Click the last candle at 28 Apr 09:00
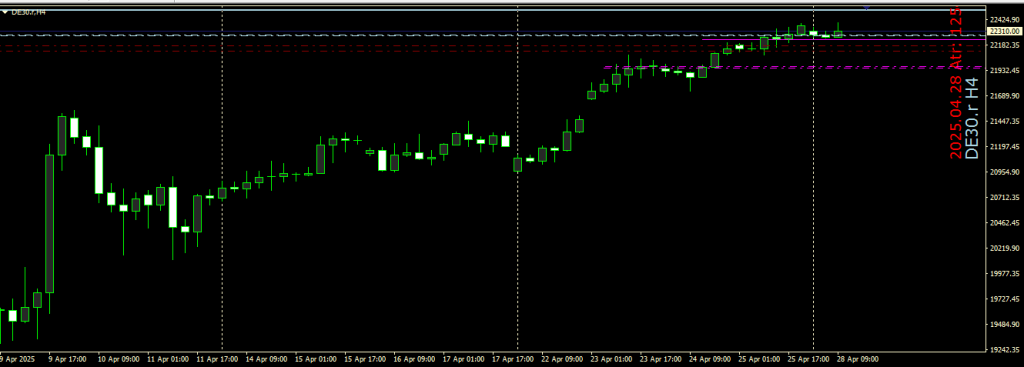The height and width of the screenshot is (367, 1024). coord(838,32)
